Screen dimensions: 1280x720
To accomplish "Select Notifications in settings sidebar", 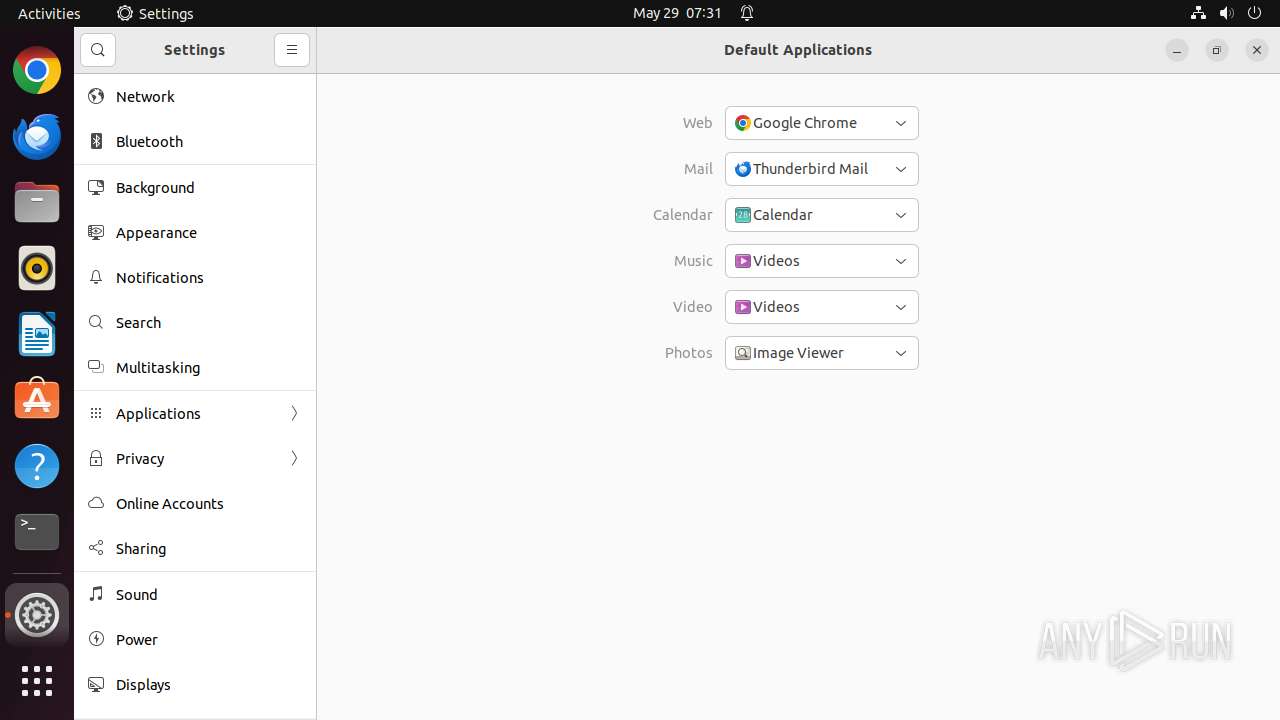I will (195, 278).
